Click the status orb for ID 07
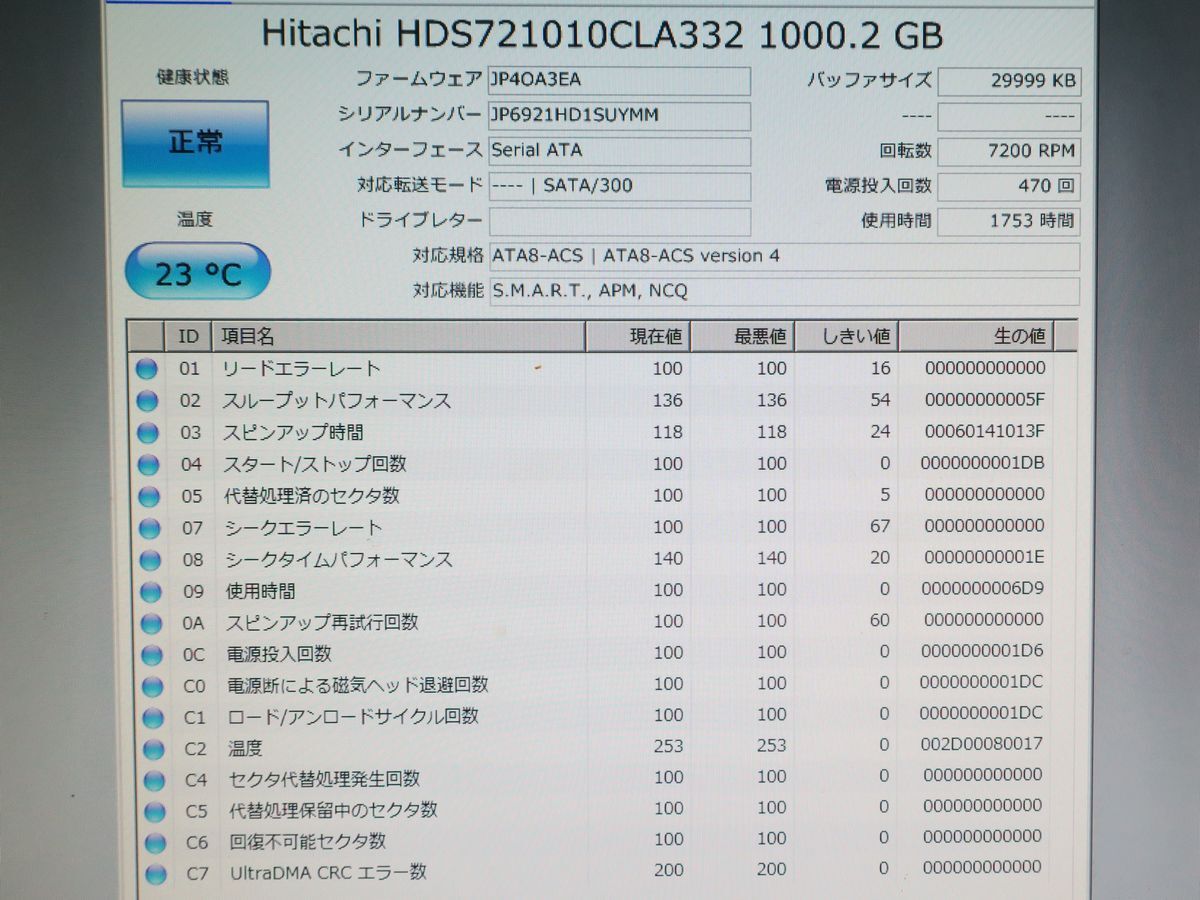Viewport: 1200px width, 900px height. tap(149, 528)
